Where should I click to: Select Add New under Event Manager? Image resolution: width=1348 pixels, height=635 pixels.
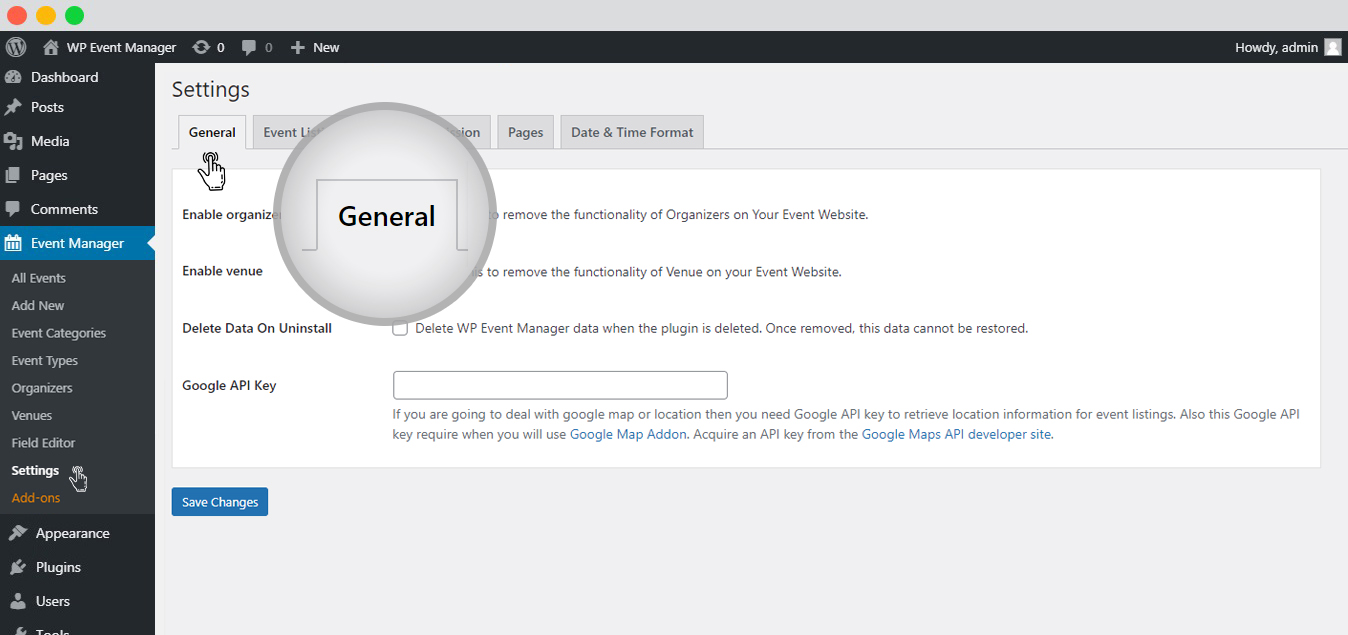tap(38, 305)
